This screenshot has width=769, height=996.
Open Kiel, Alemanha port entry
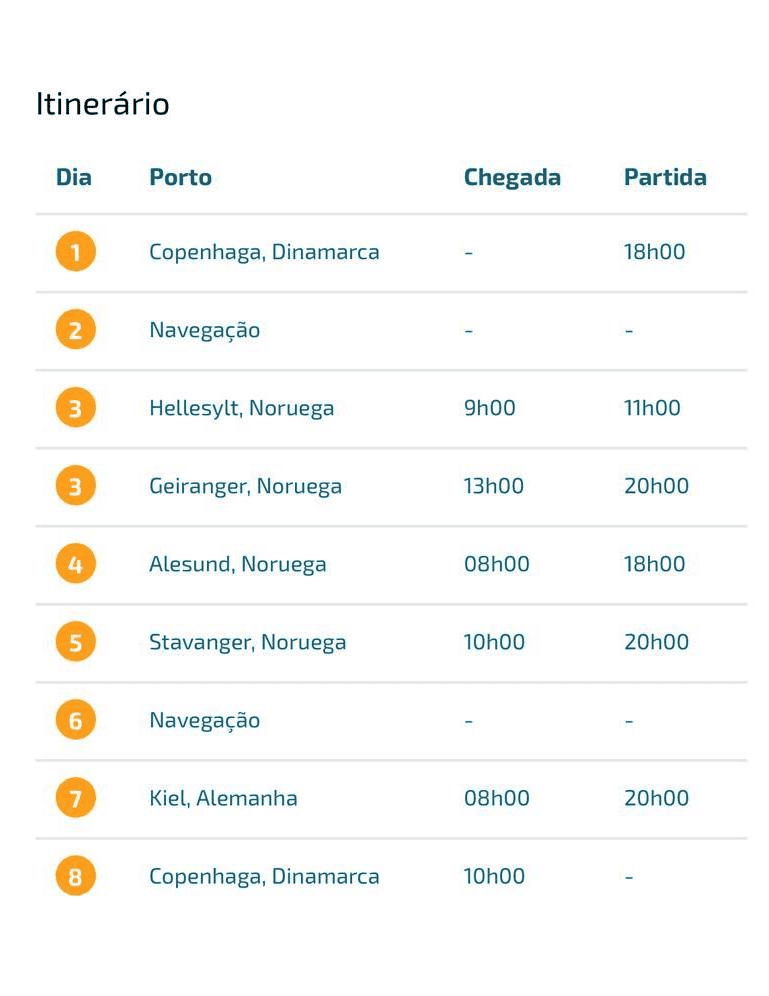coord(223,798)
